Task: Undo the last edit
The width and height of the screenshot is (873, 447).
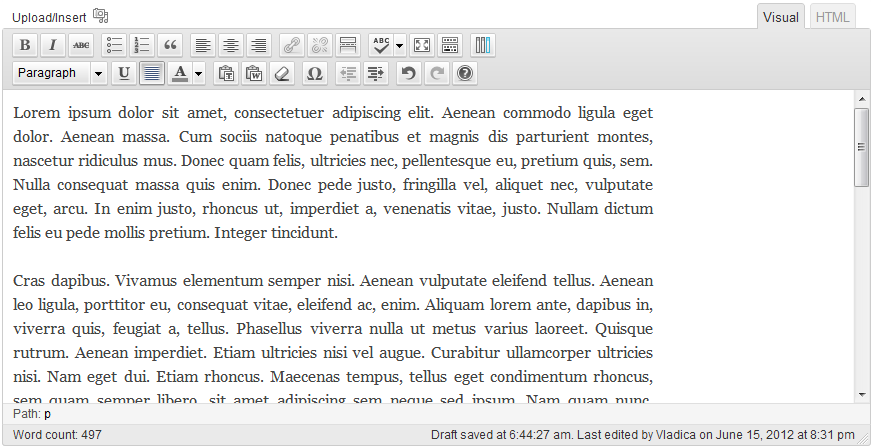Action: pyautogui.click(x=407, y=73)
